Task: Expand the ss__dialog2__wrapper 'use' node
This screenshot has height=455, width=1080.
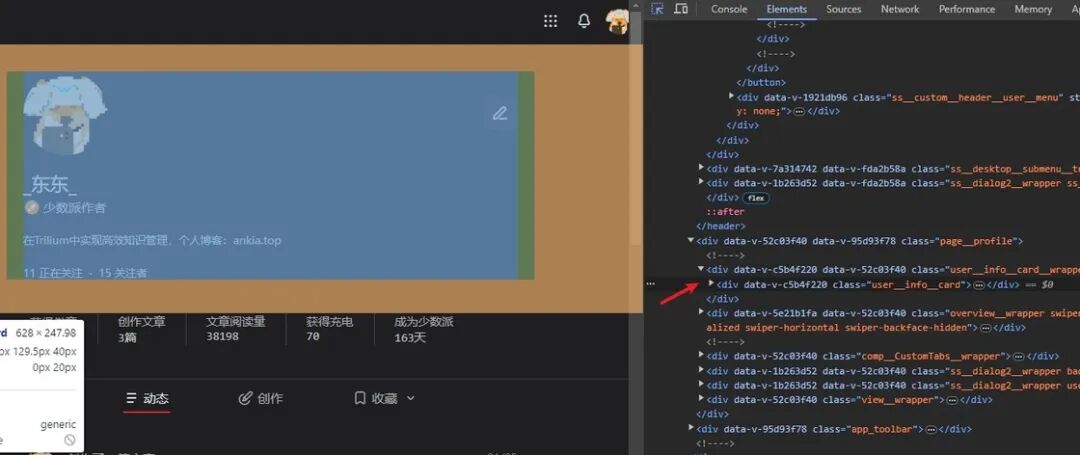Action: point(701,384)
